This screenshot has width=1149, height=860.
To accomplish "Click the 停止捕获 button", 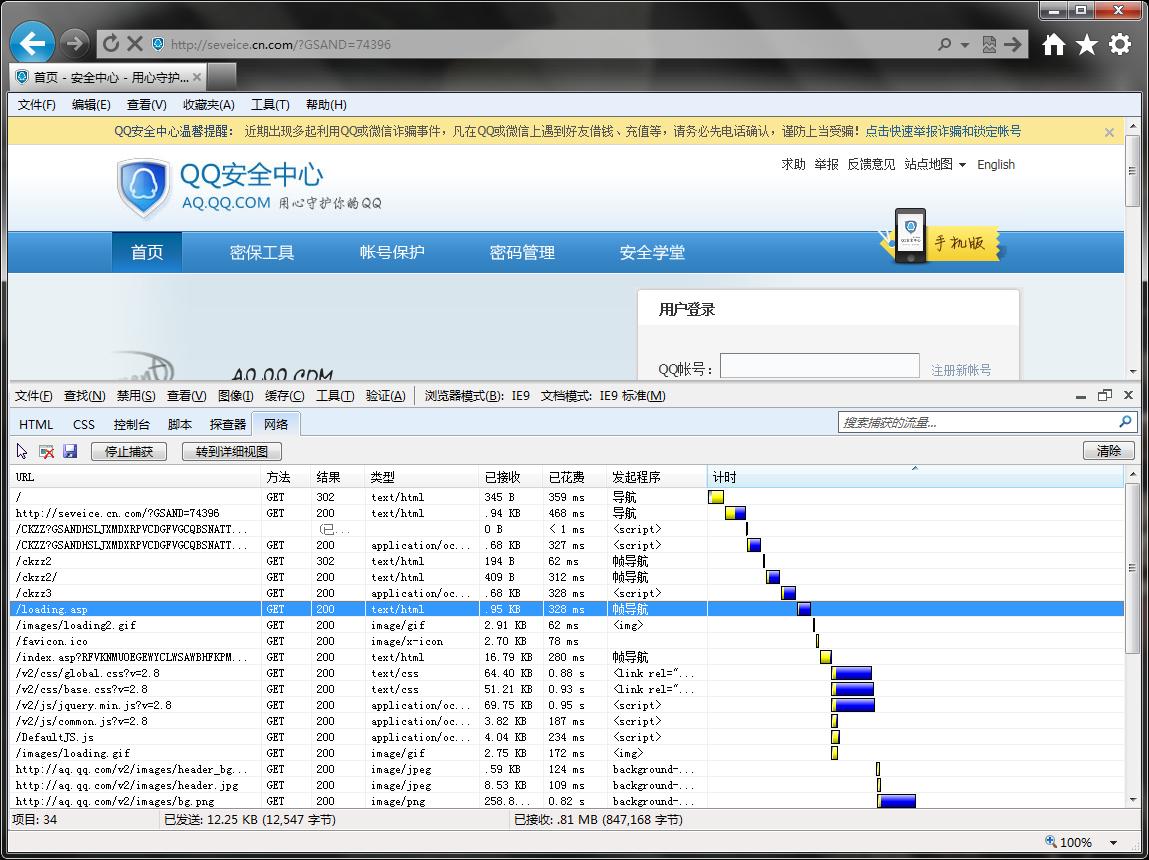I will [x=129, y=451].
